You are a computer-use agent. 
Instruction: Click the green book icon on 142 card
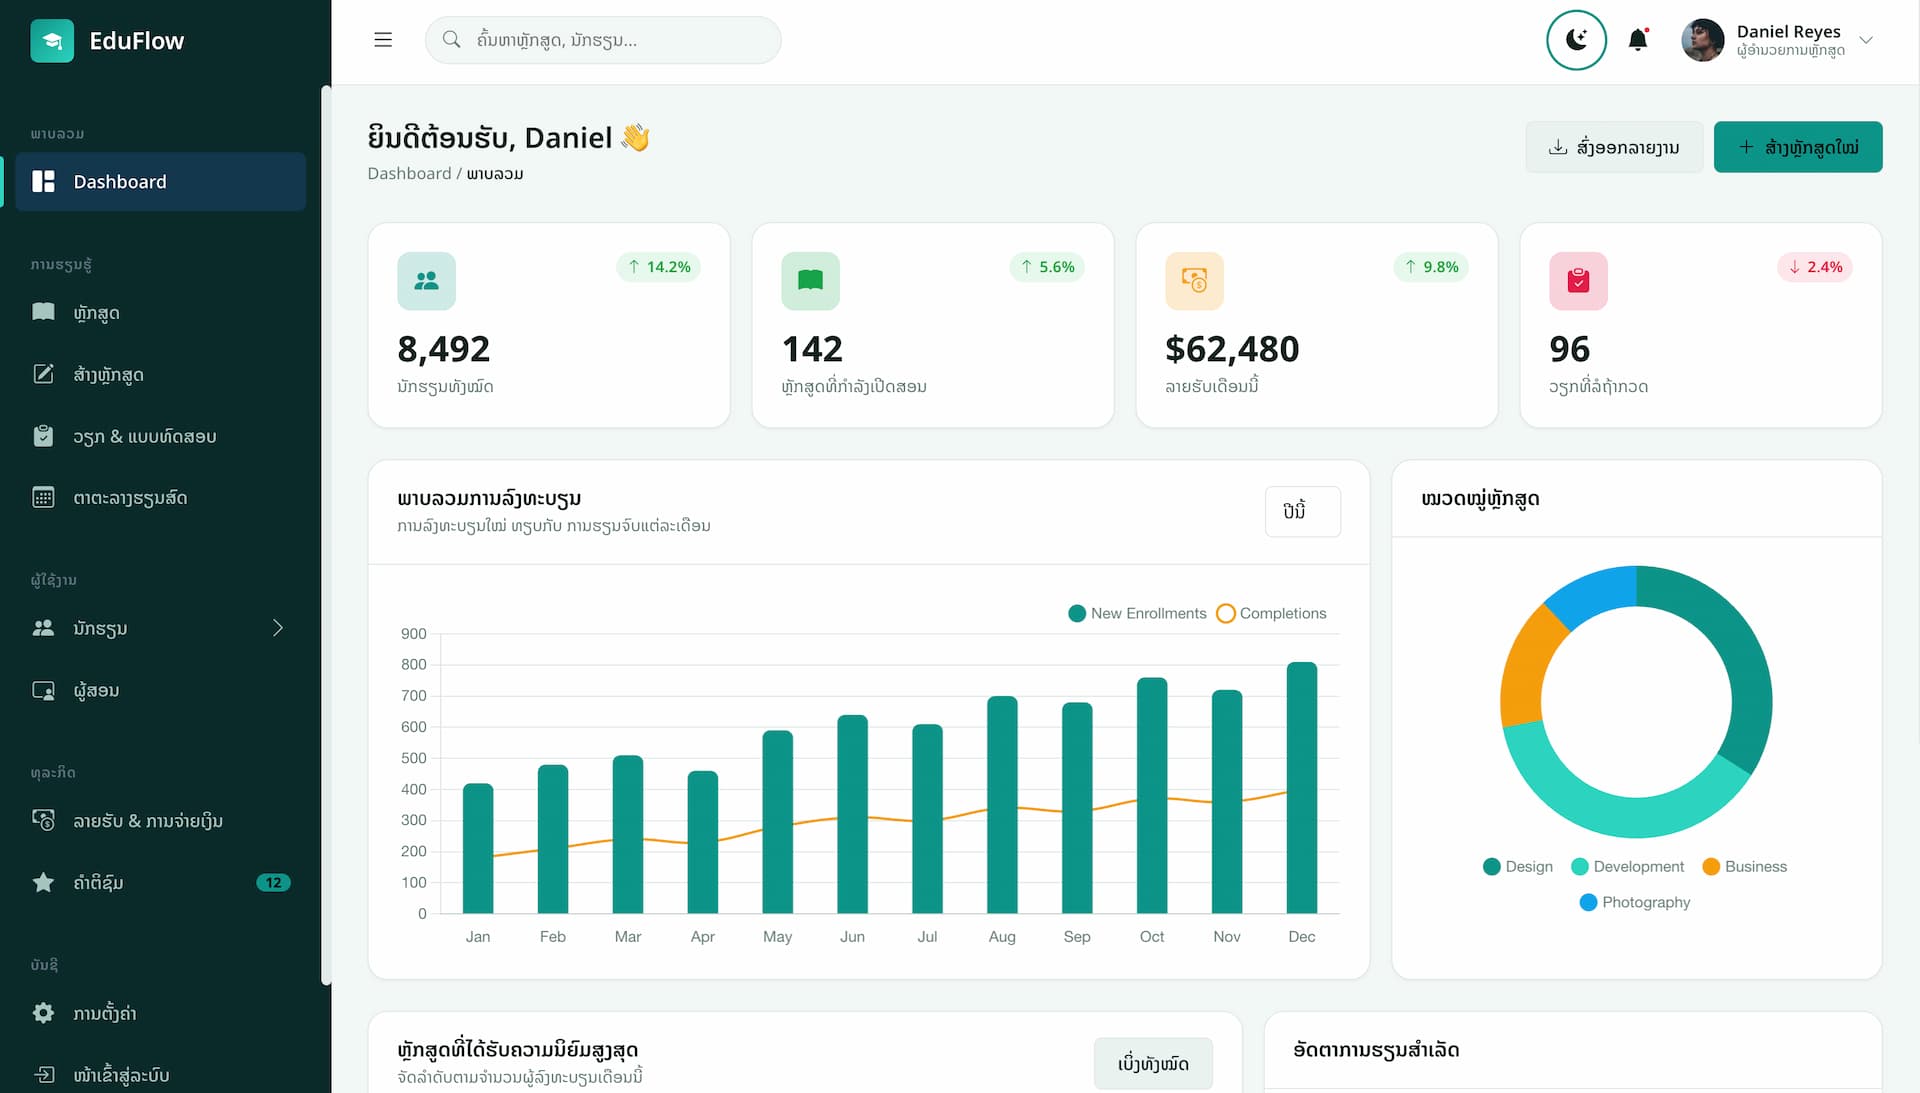pos(810,281)
